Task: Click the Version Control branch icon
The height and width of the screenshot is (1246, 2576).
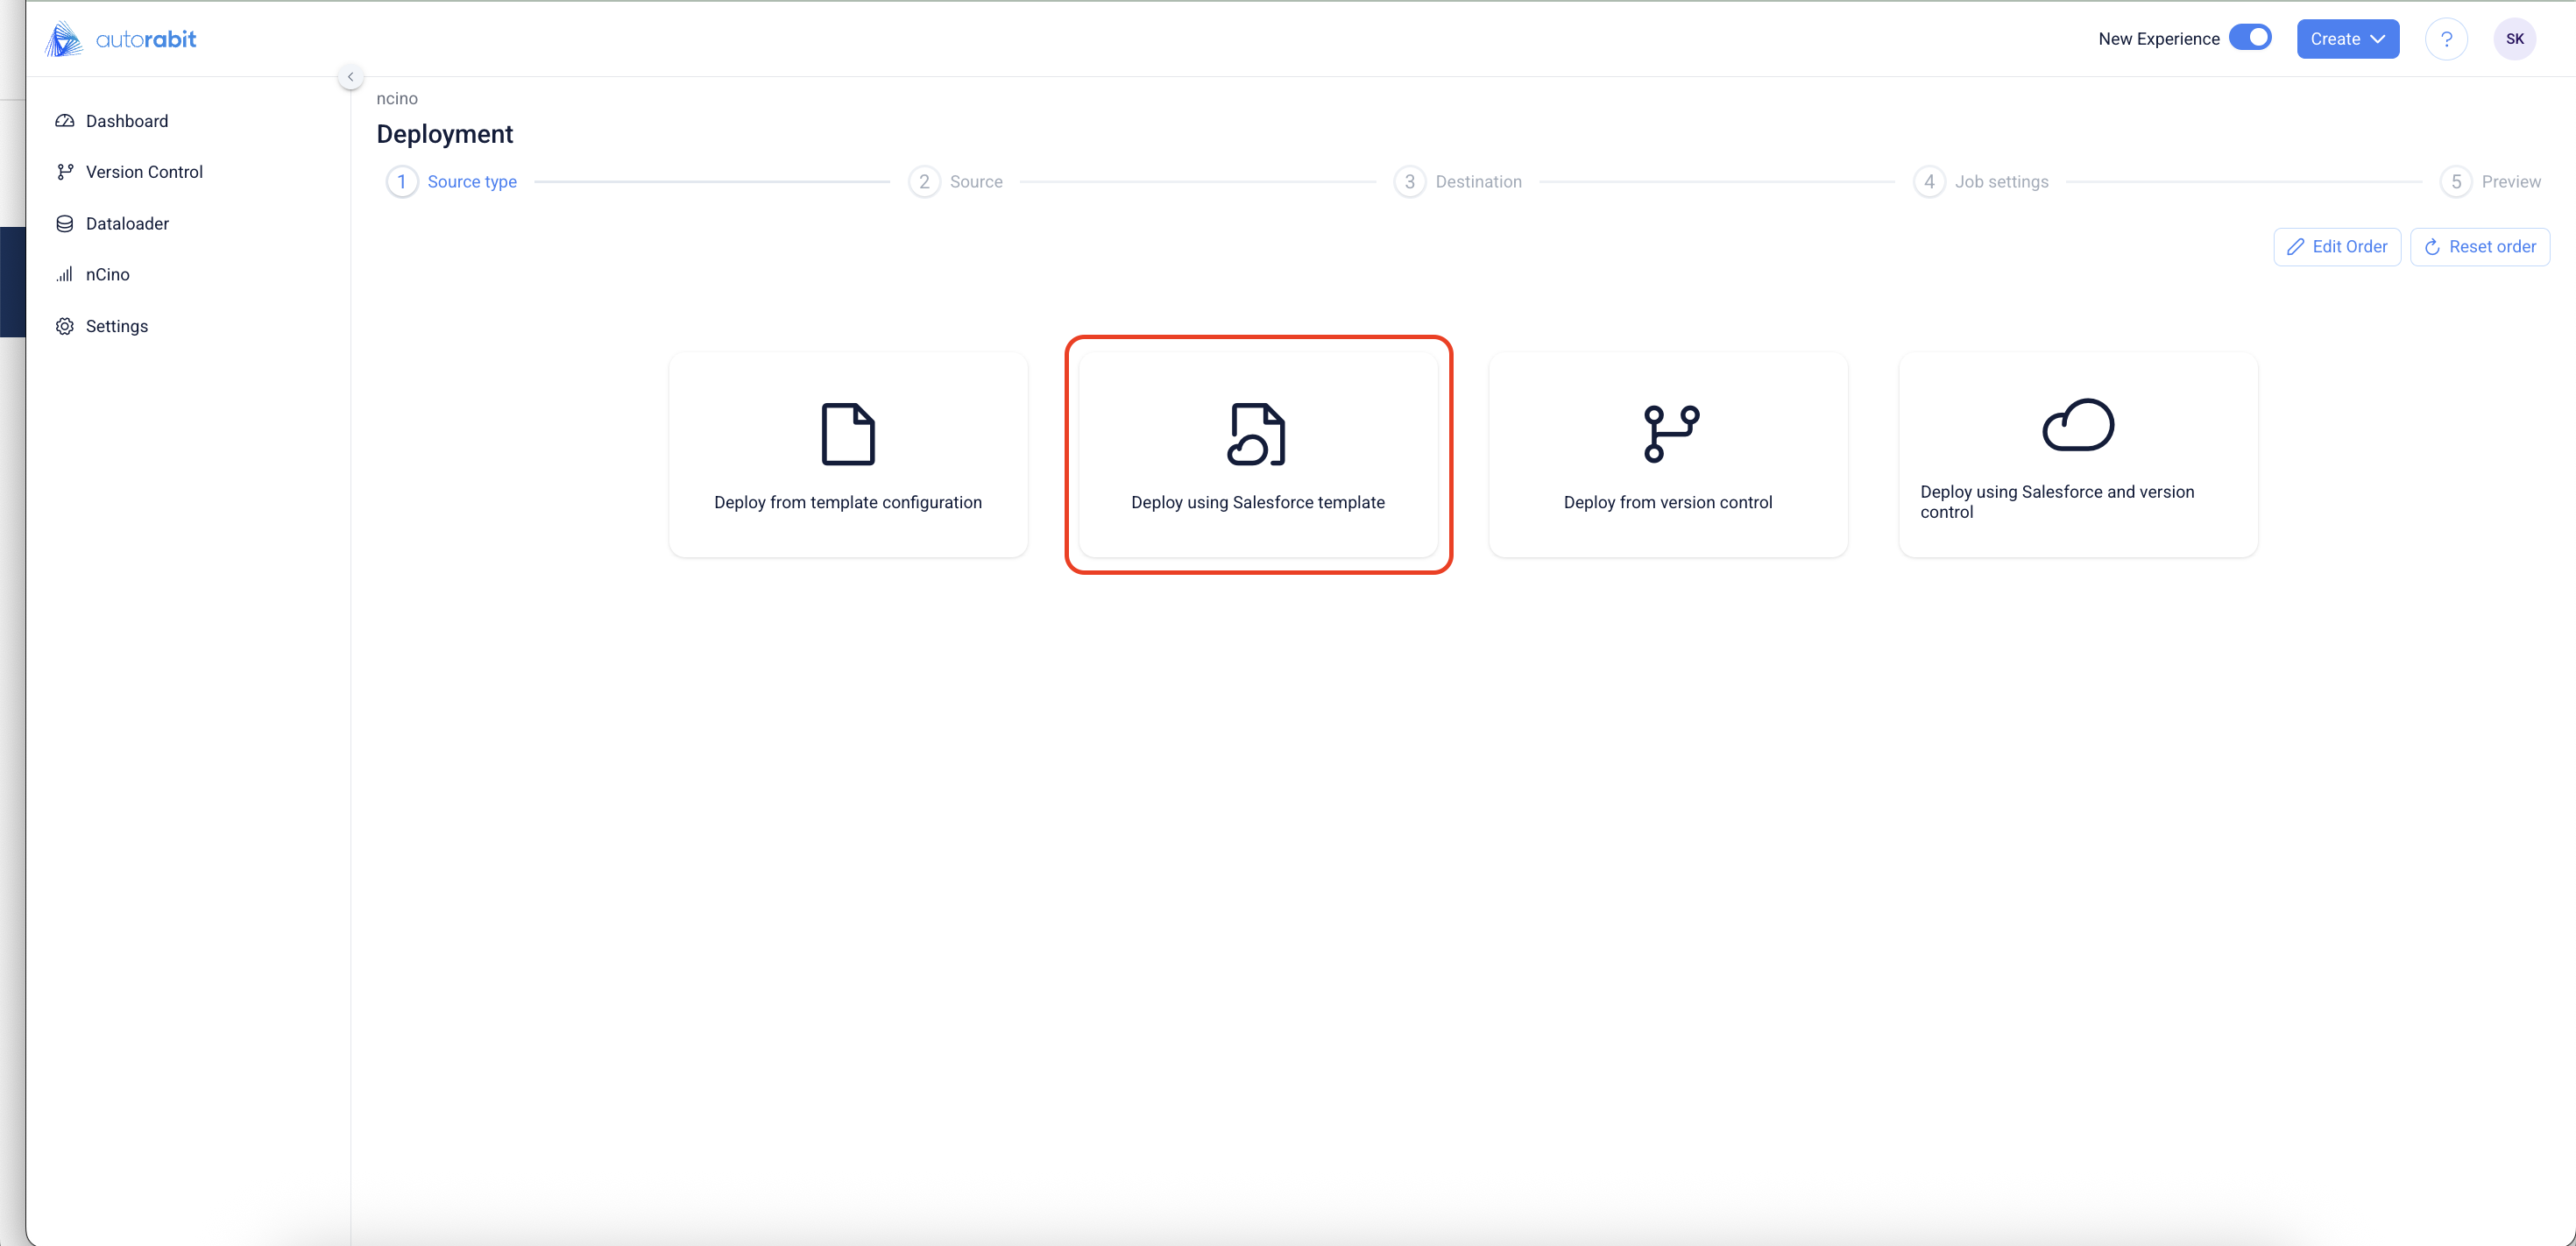Action: pyautogui.click(x=65, y=172)
